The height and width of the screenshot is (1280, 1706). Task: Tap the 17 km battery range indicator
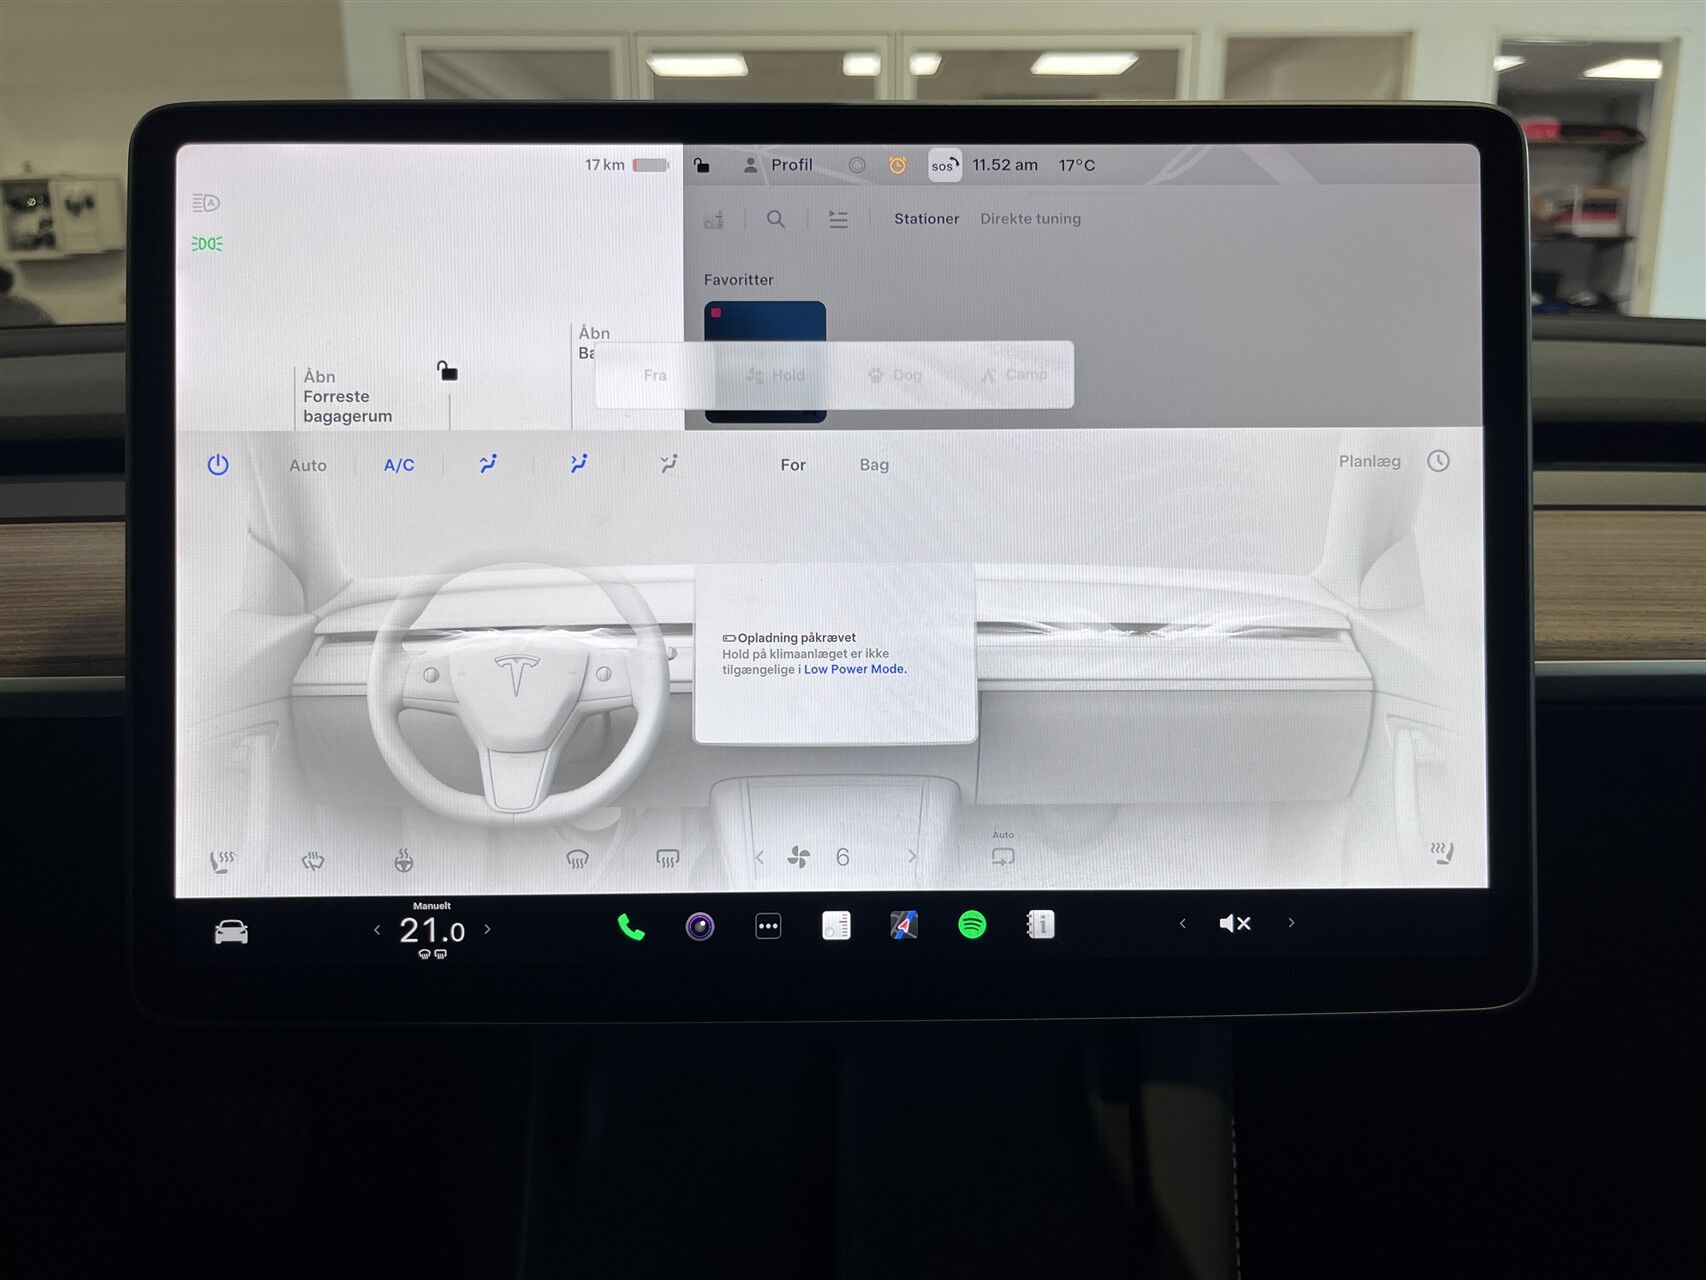click(626, 165)
